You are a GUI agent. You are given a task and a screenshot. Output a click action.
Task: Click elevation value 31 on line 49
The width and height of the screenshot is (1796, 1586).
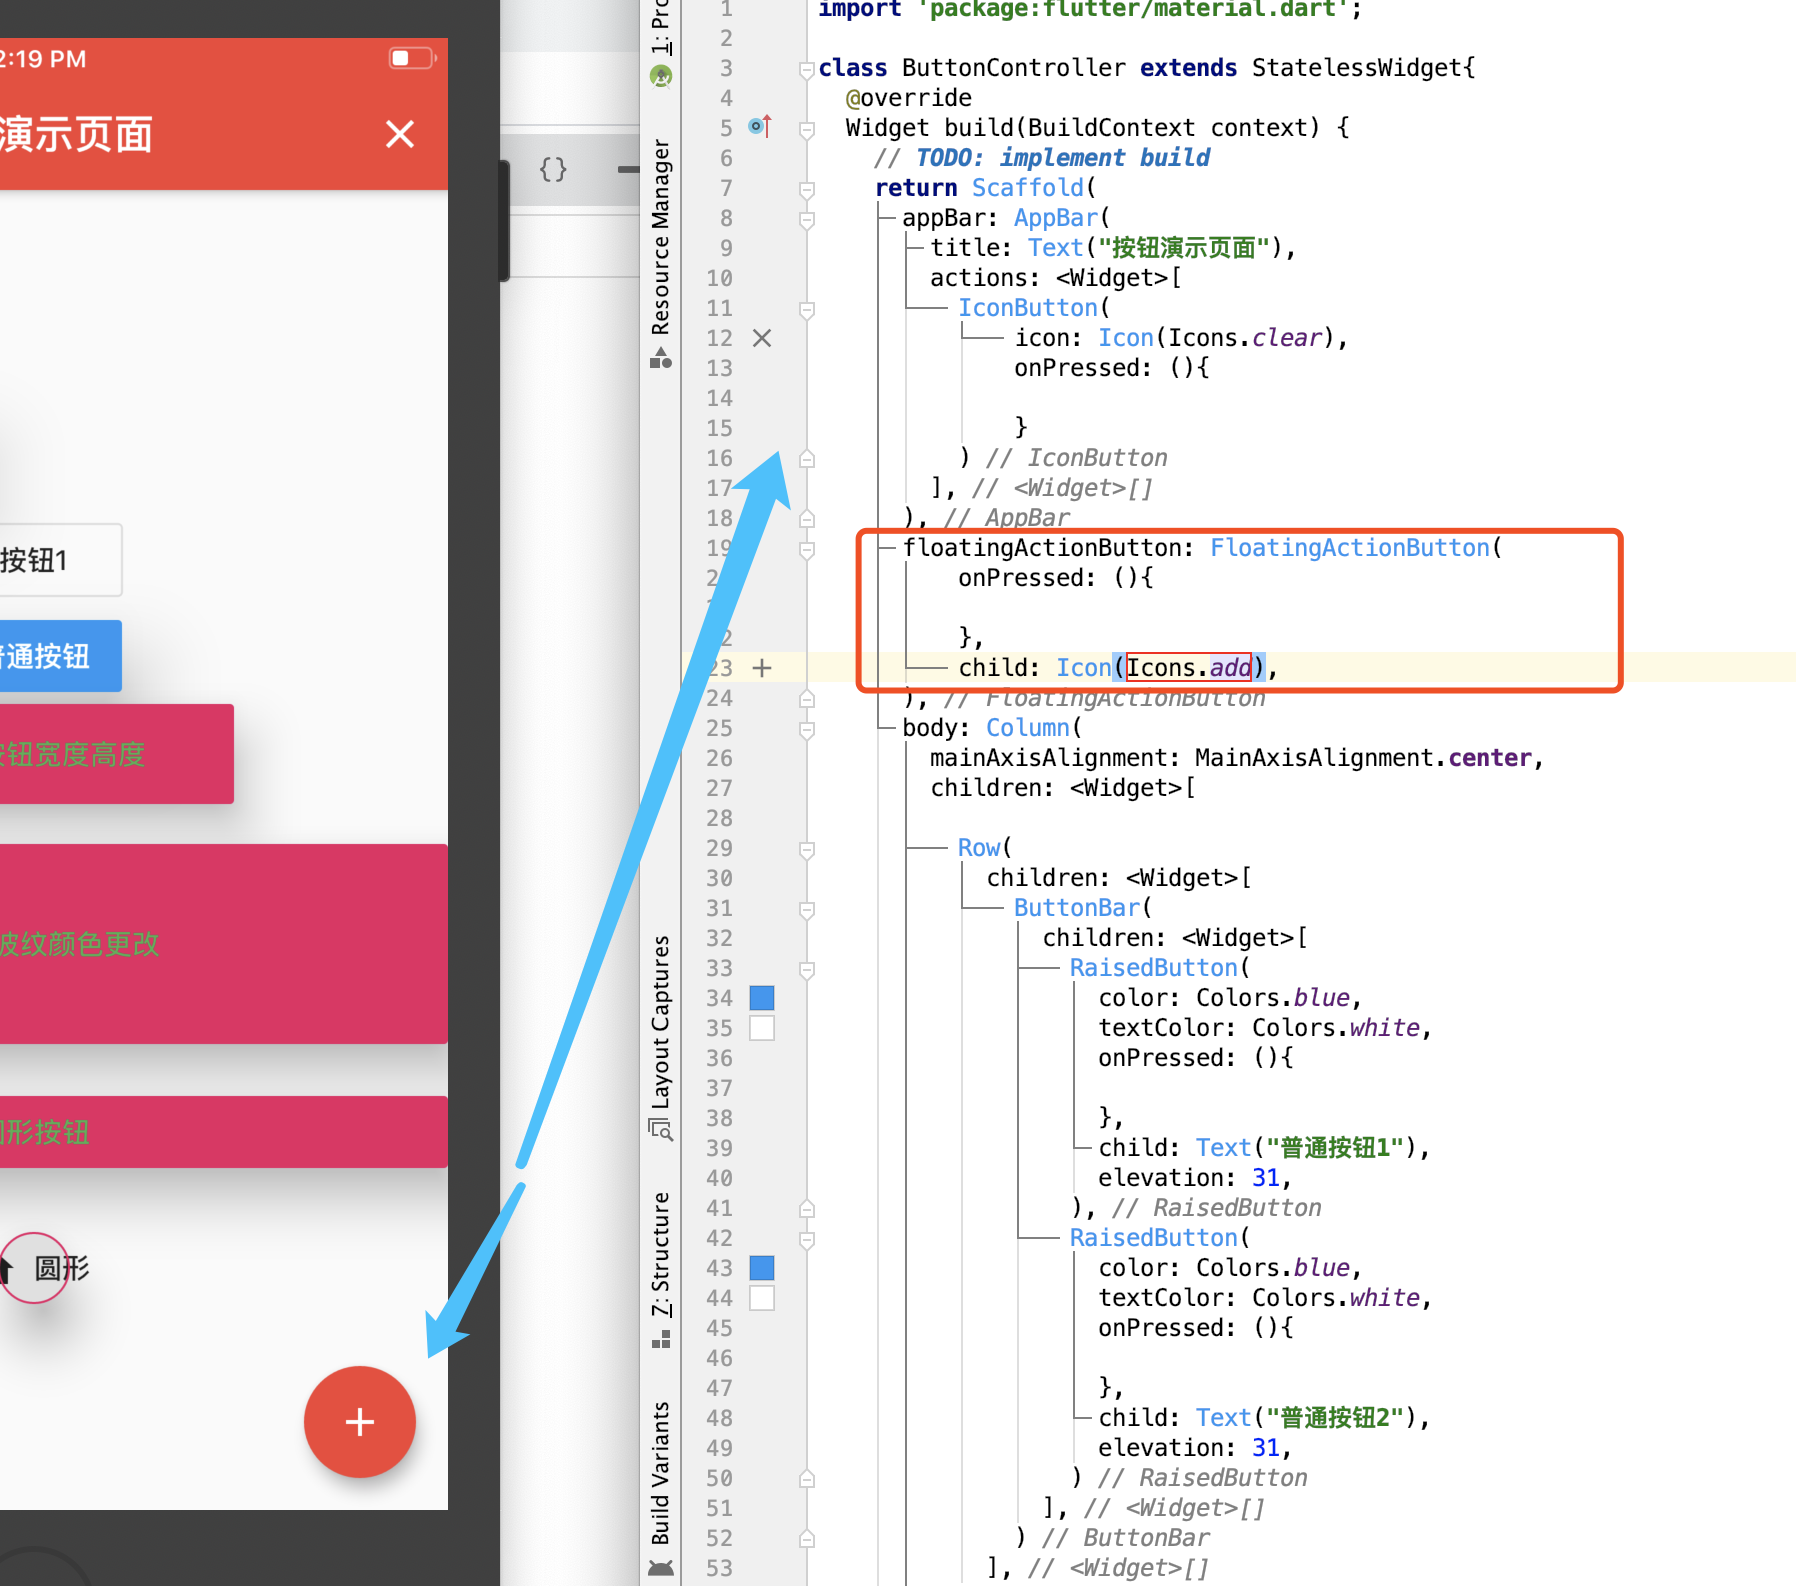pos(1265,1448)
